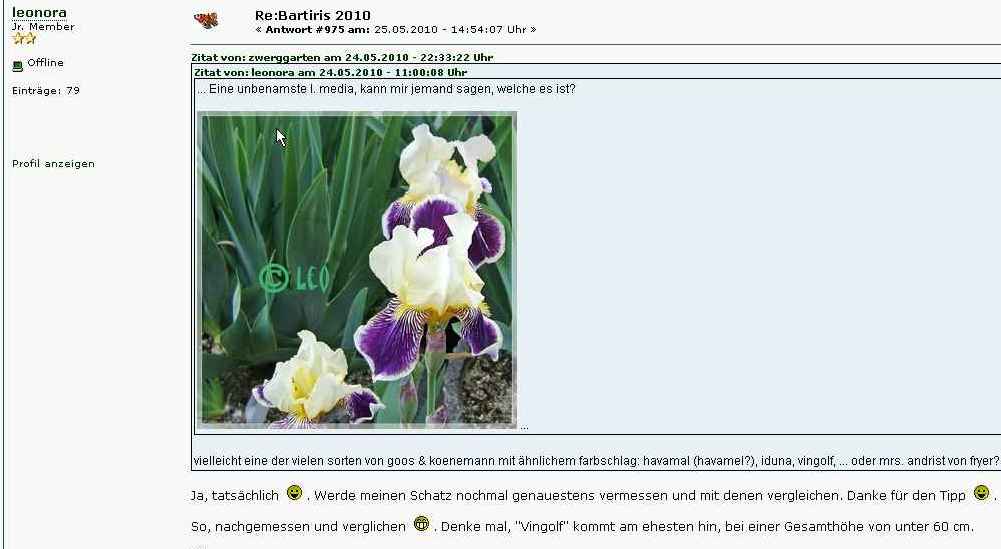Screen dimensions: 1001x549
Task: Click the smiley after "Ja, tatsächlich"
Action: (x=294, y=493)
